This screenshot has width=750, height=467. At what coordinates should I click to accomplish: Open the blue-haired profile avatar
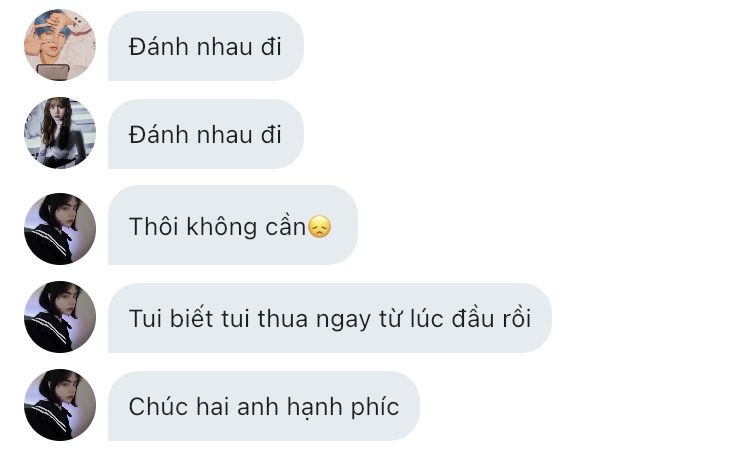60,45
